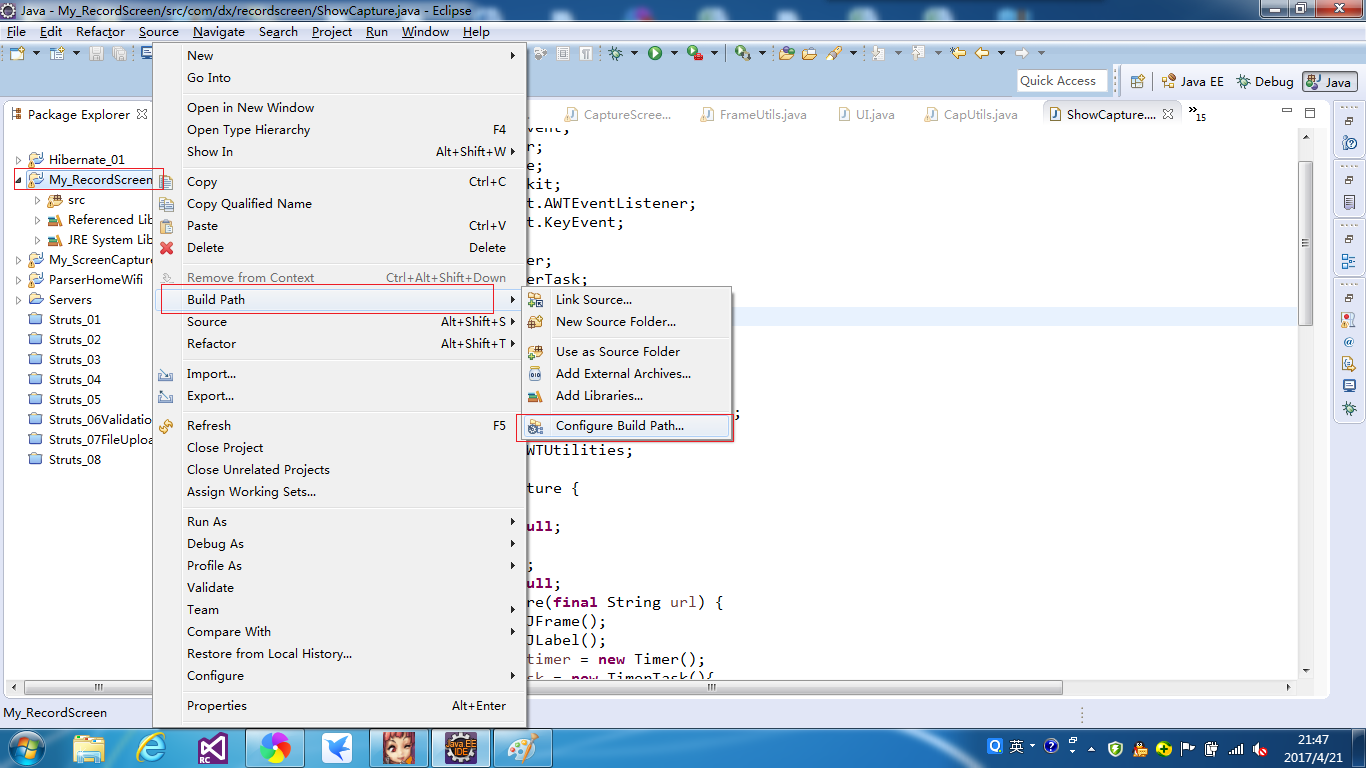Click the Search flashlight toolbar icon
Screen dimensions: 1366x768
834,53
